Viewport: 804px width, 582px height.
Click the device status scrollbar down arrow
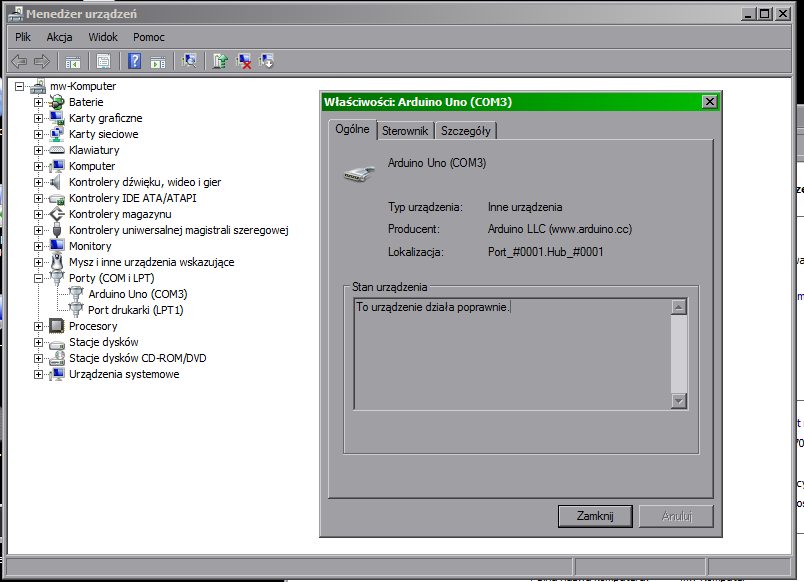coord(679,401)
